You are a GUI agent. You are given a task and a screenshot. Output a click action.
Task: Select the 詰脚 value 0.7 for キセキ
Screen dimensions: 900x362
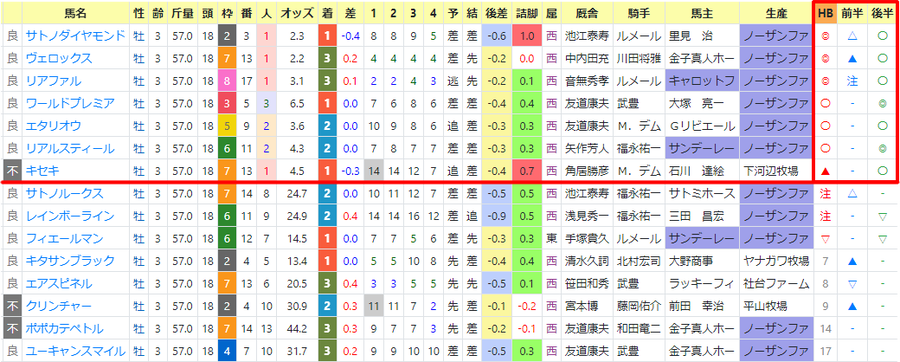pyautogui.click(x=526, y=171)
